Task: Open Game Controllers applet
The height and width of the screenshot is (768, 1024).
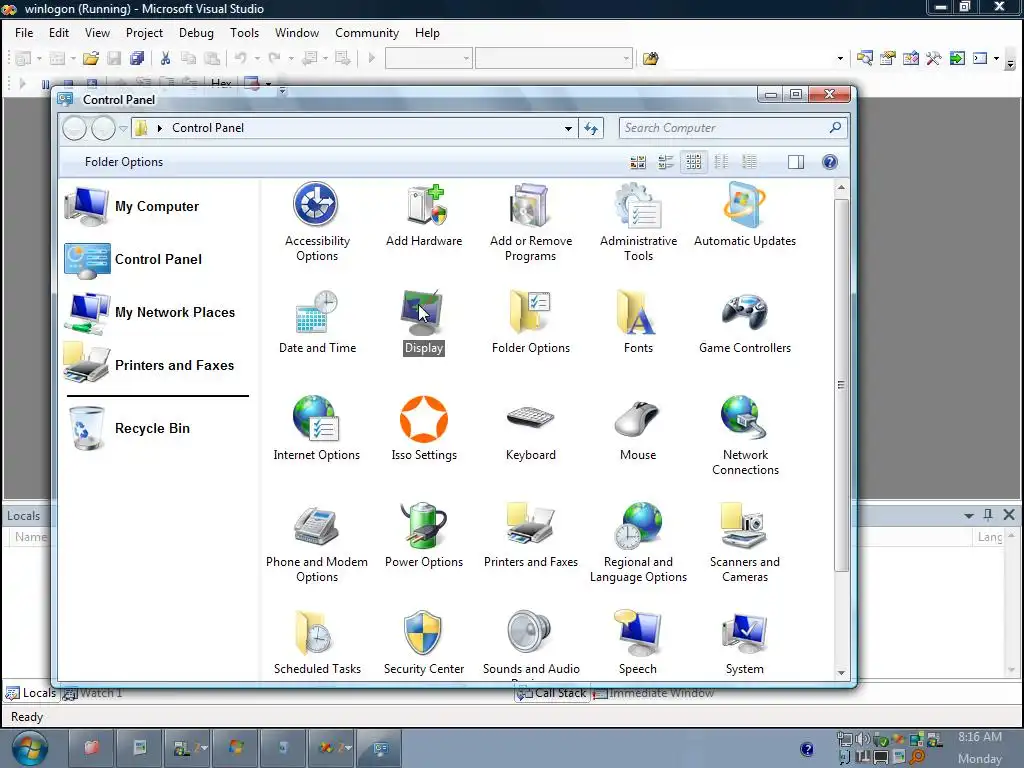Action: (744, 322)
